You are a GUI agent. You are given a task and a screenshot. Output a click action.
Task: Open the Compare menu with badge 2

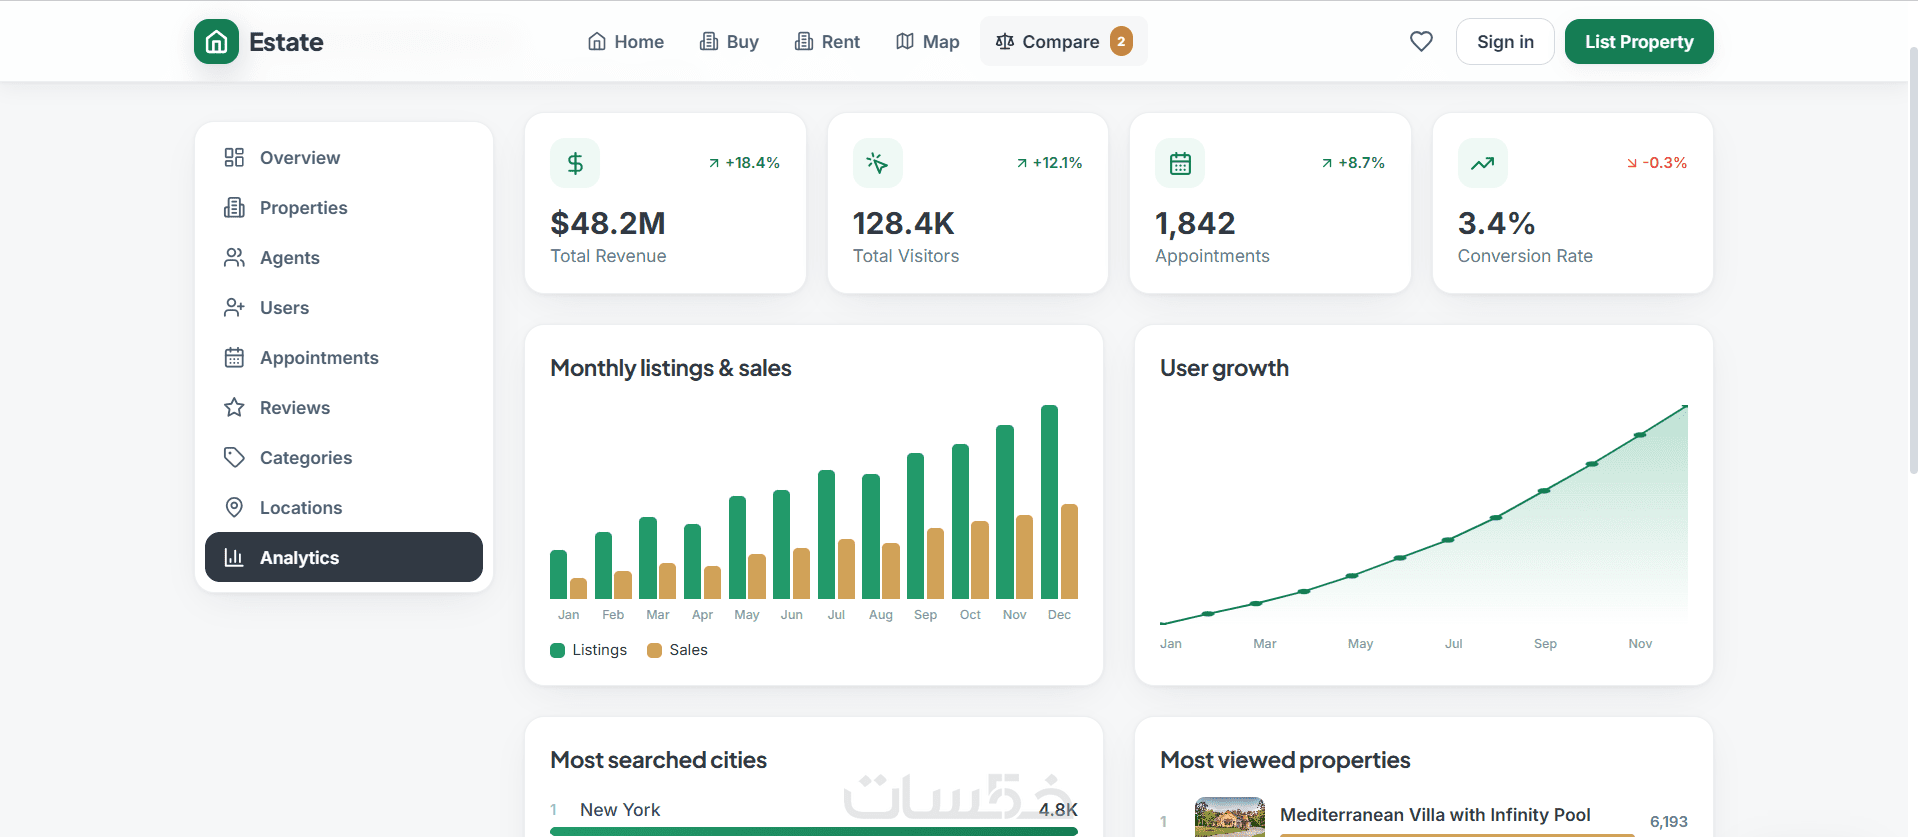click(x=1063, y=41)
